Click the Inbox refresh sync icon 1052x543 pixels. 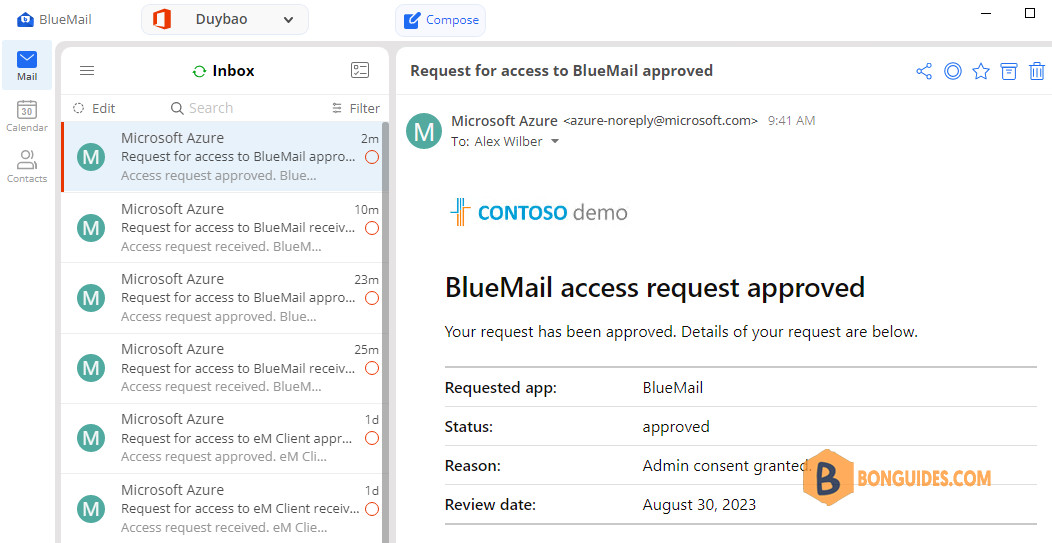point(199,71)
